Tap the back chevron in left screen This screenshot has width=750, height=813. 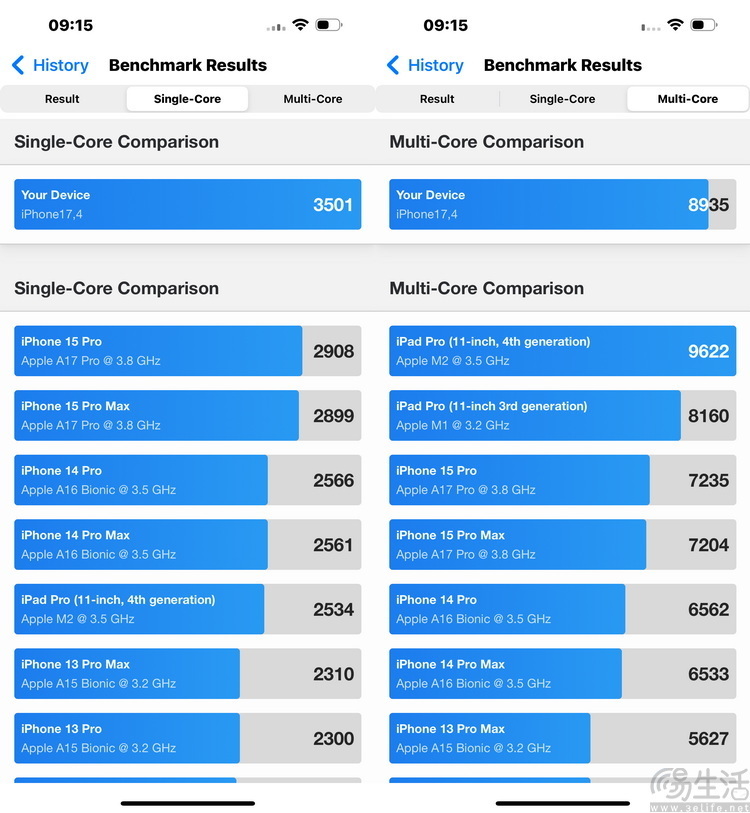pyautogui.click(x=18, y=65)
